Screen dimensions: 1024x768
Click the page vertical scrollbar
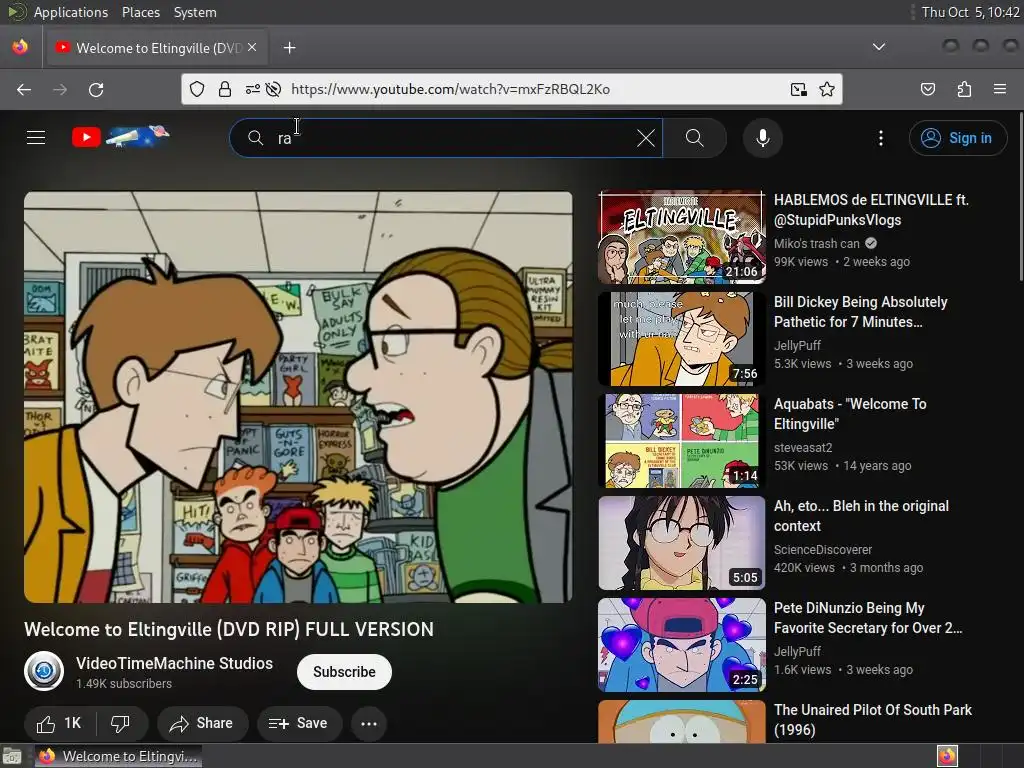click(x=1020, y=197)
